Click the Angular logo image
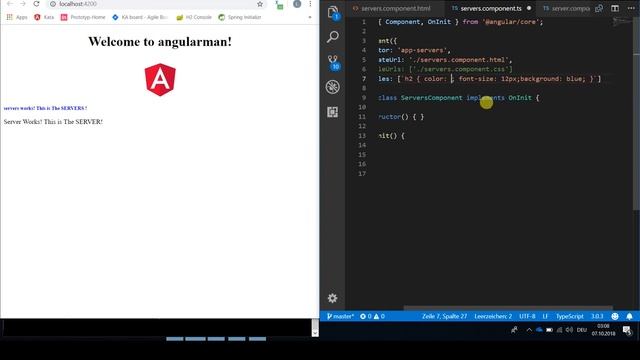Screen dimensions: 640x360 [160, 80]
